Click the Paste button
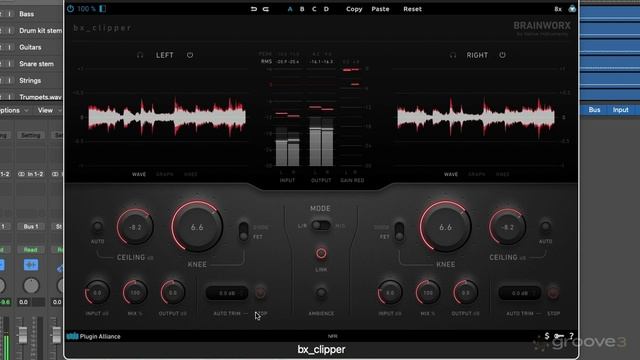The width and height of the screenshot is (640, 360). (x=380, y=9)
